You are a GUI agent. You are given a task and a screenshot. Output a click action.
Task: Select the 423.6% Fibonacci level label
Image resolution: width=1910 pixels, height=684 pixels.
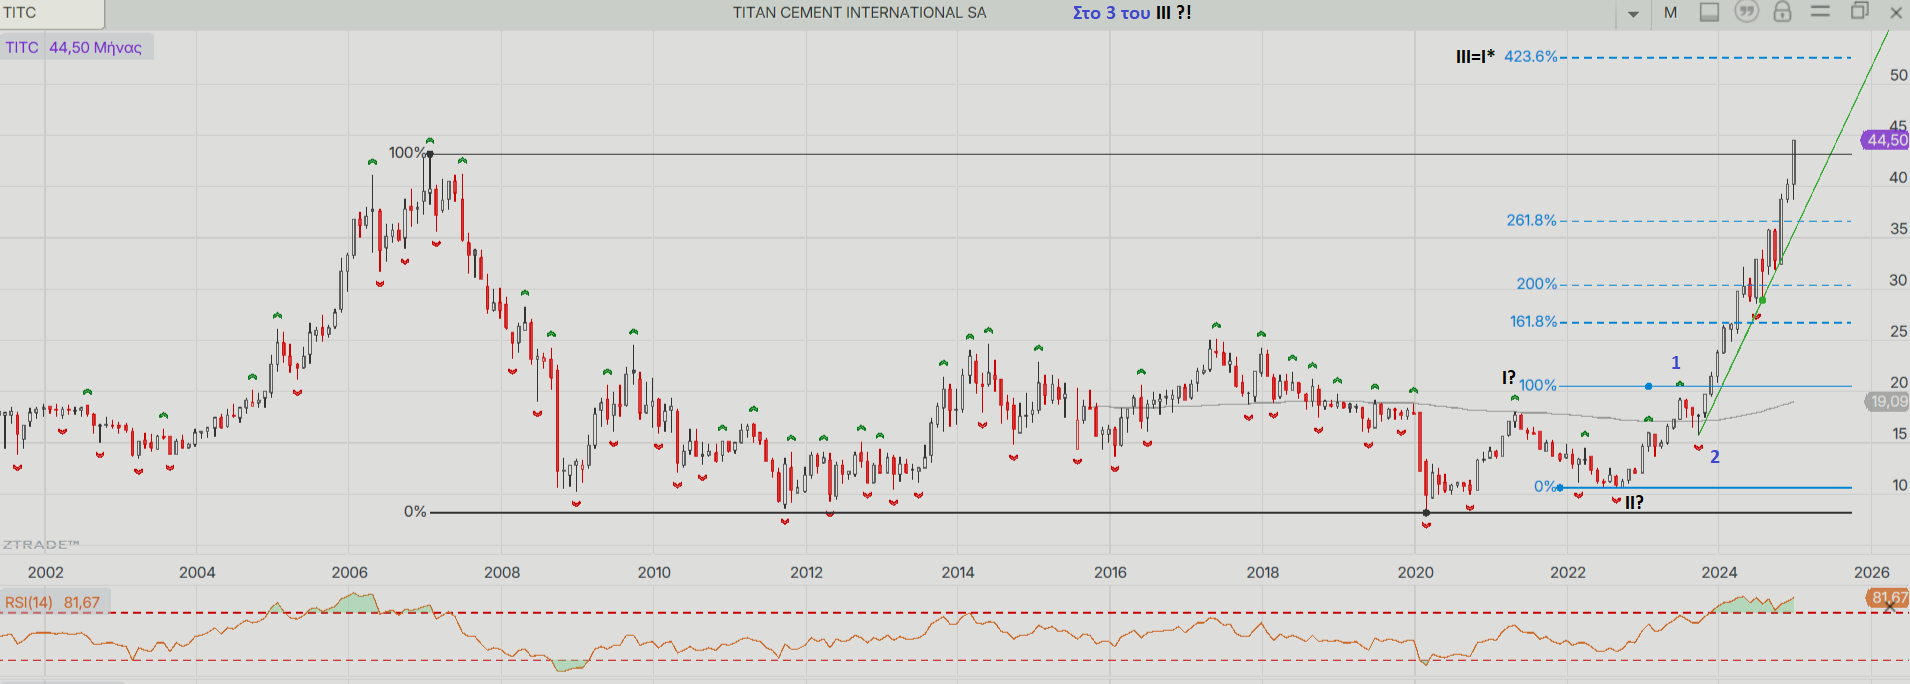1531,57
